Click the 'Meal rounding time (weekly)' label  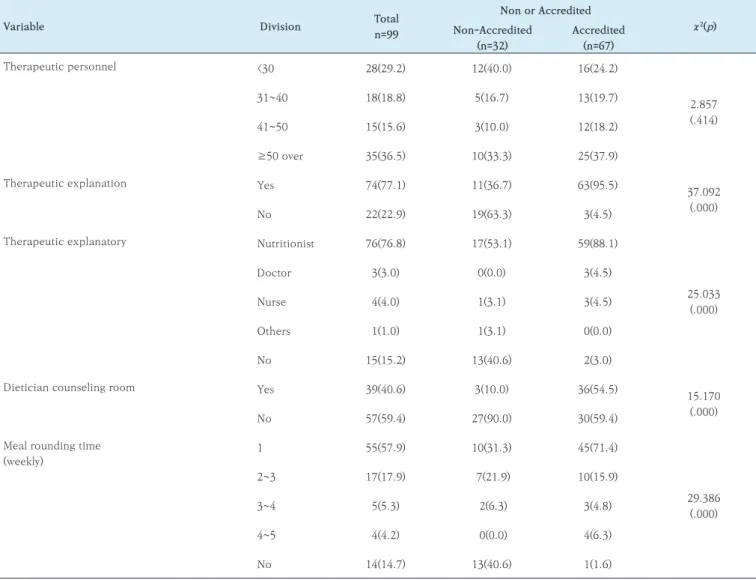pos(52,453)
